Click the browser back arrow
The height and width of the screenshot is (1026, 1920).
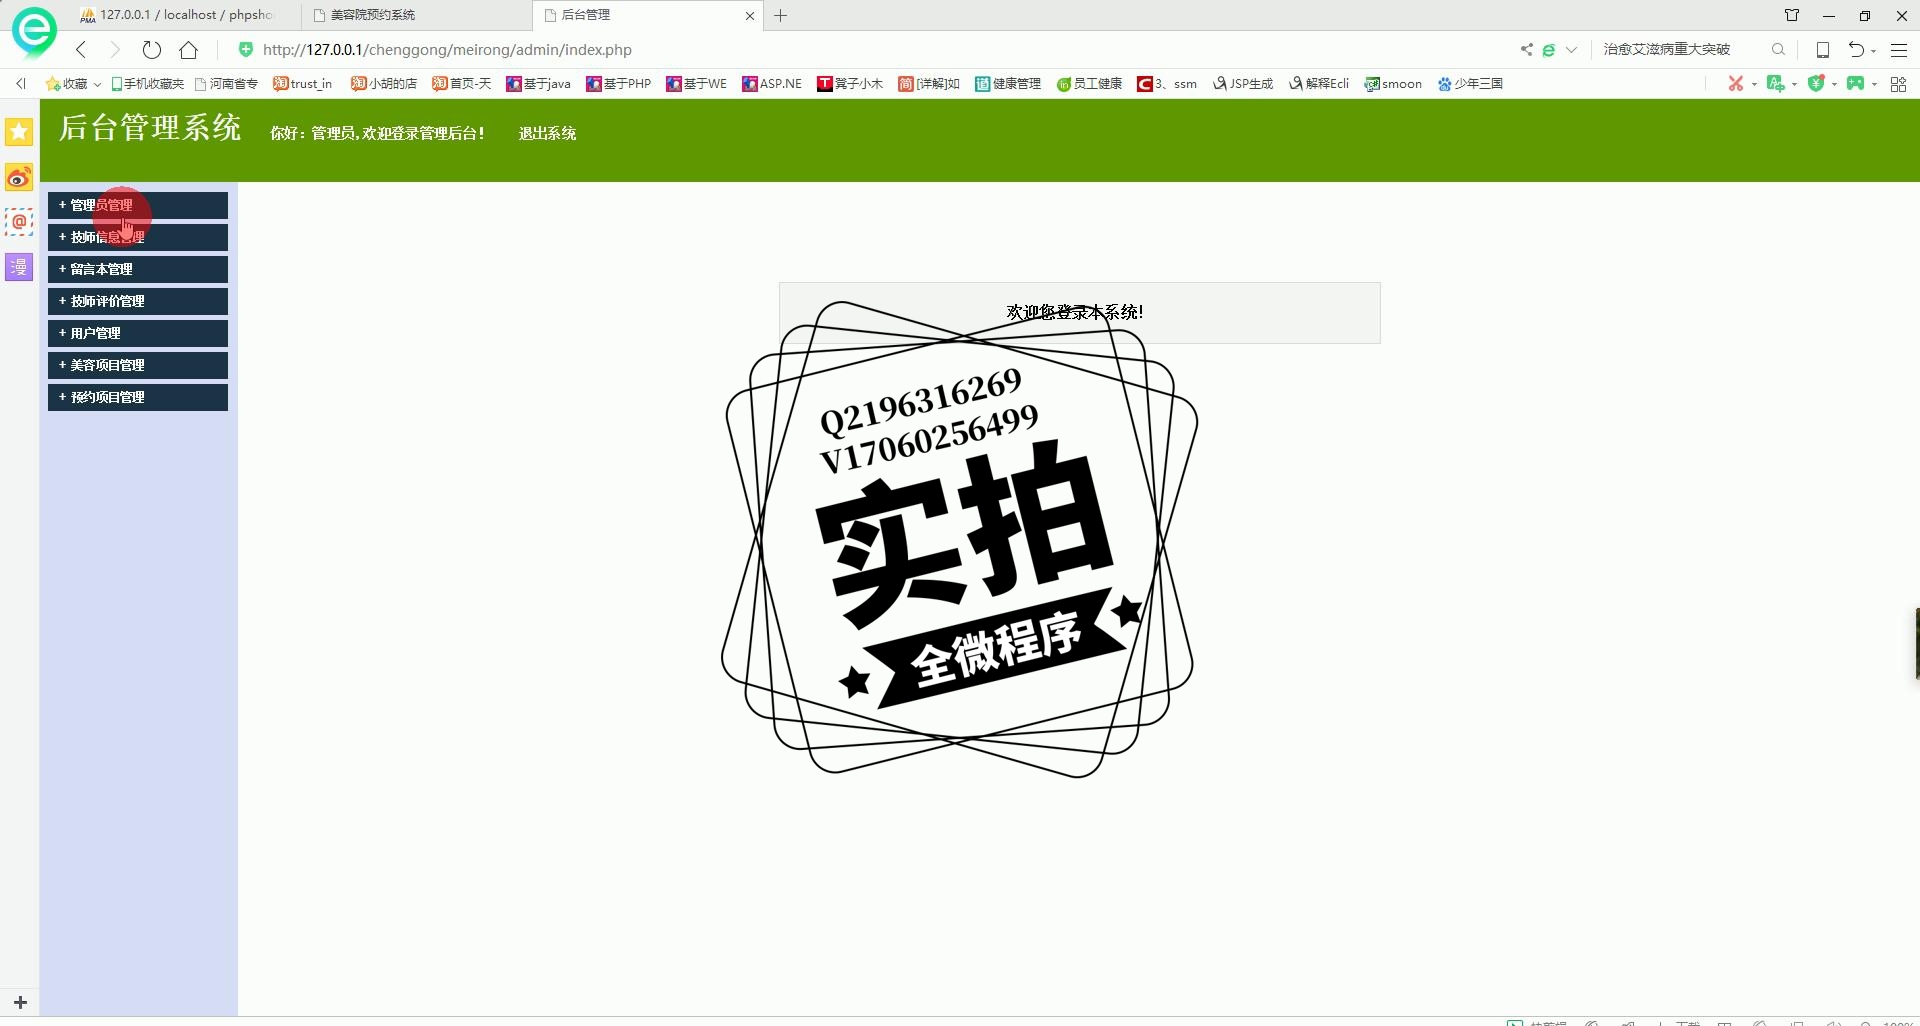[81, 49]
